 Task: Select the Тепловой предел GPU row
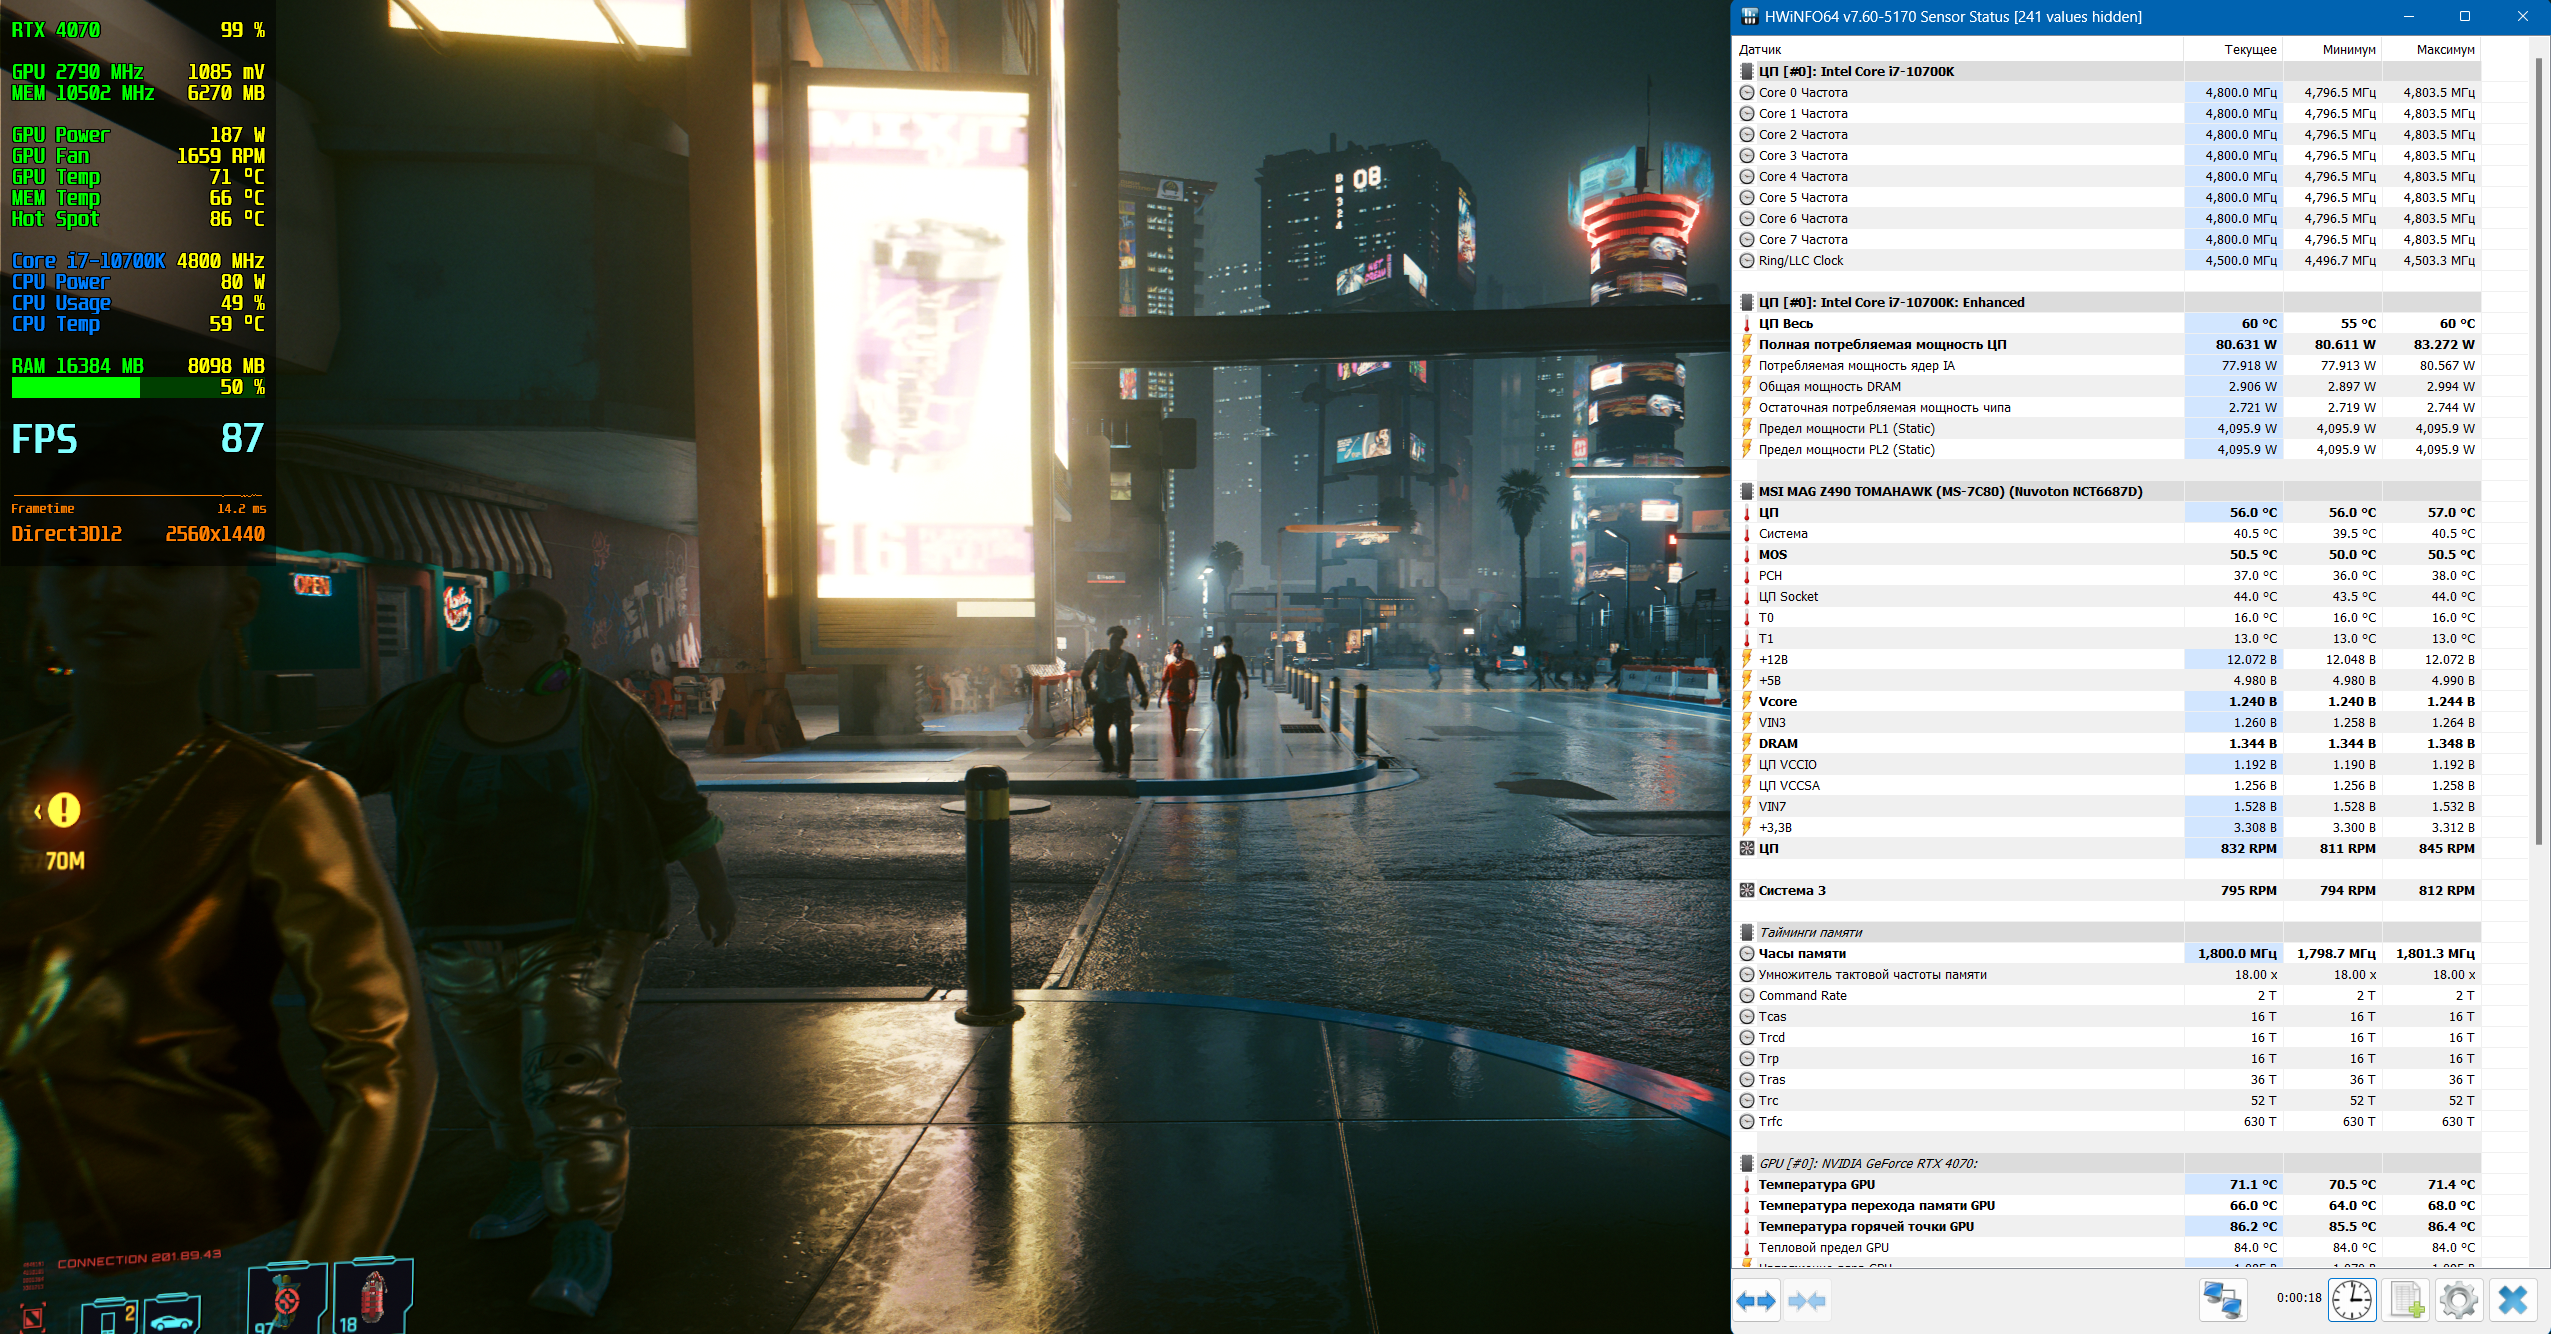pyautogui.click(x=2107, y=1247)
